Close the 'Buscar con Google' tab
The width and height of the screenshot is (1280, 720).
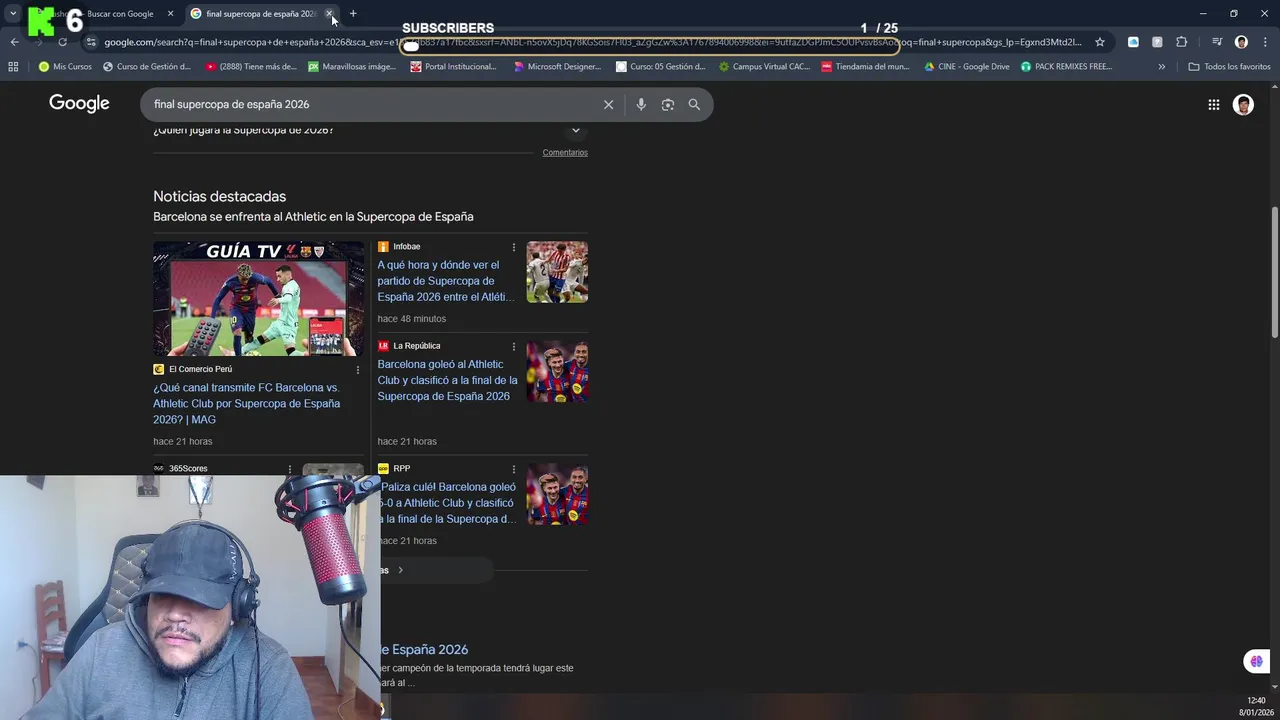[170, 14]
